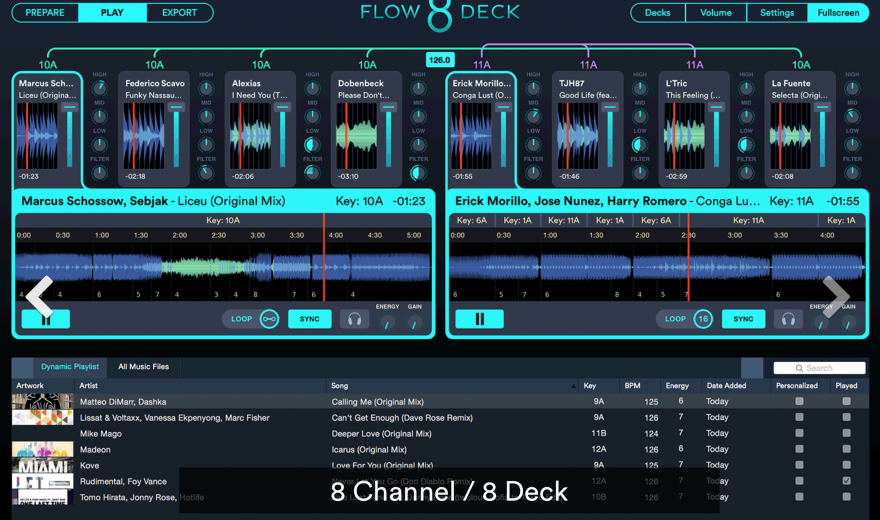Screen dimensions: 880x520
Task: Select the Marcus Sch... Liceu deck
Action: coord(47,129)
